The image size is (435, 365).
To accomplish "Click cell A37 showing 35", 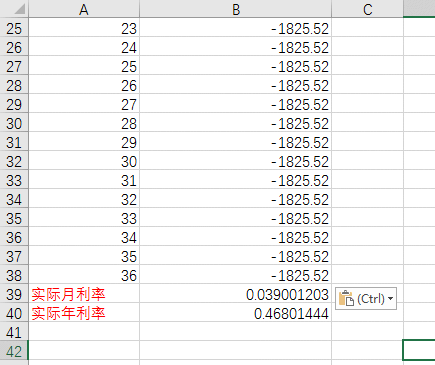I will 84,256.
